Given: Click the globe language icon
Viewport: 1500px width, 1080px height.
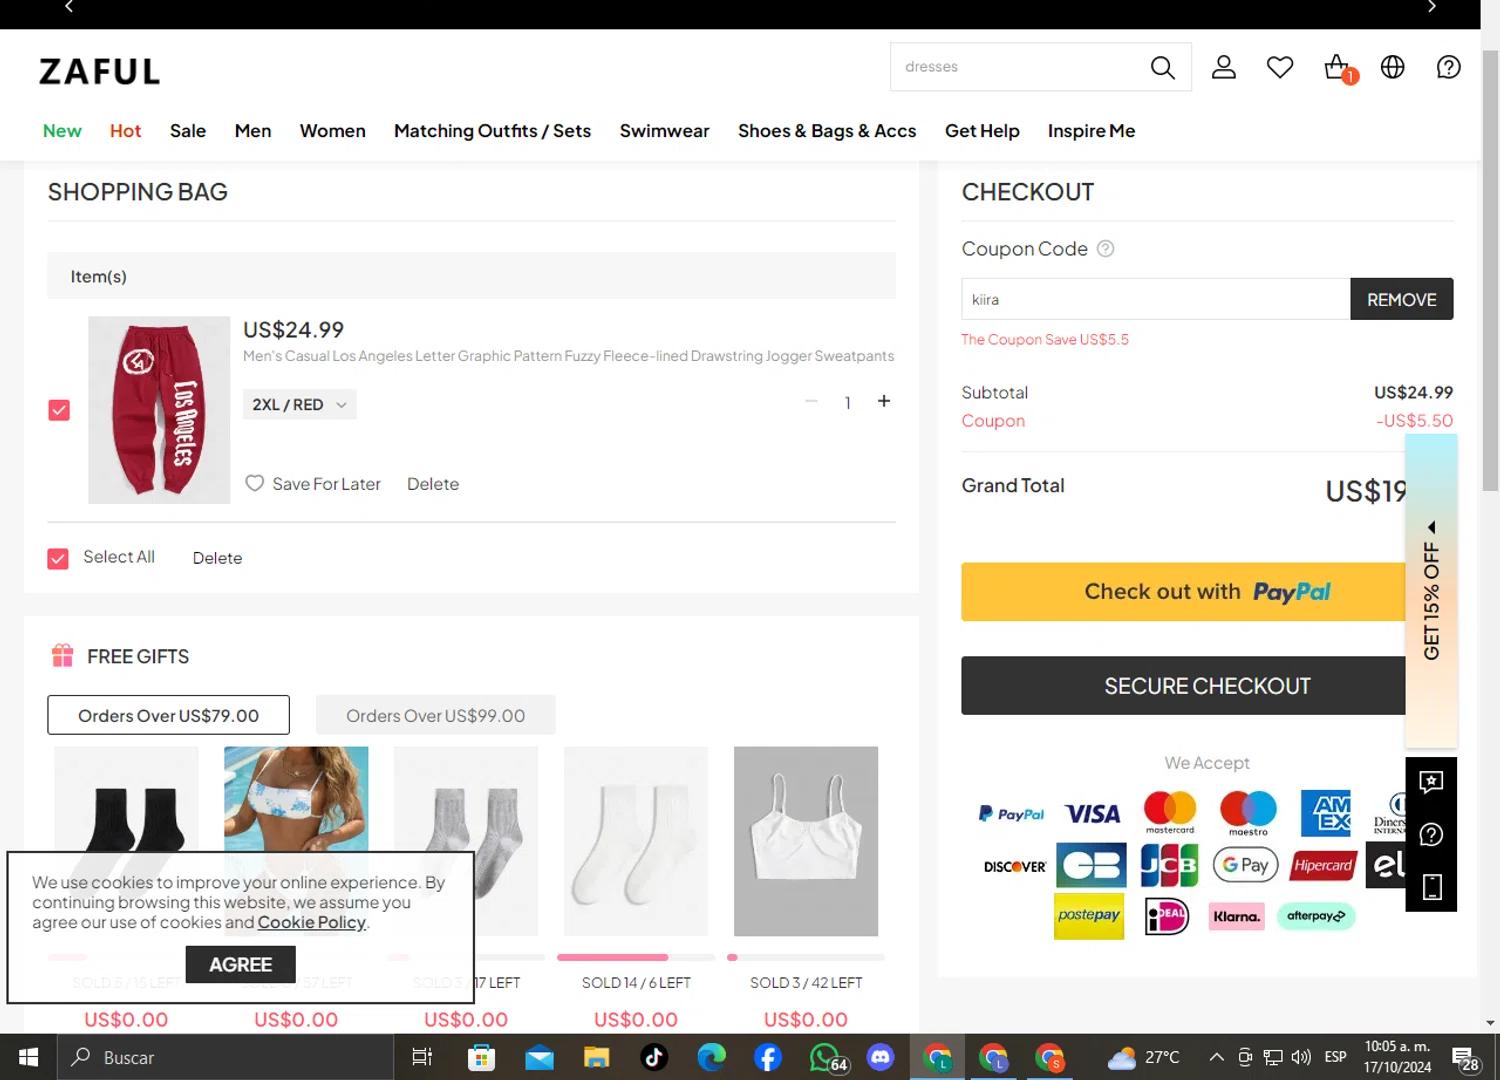Looking at the screenshot, I should pos(1392,67).
